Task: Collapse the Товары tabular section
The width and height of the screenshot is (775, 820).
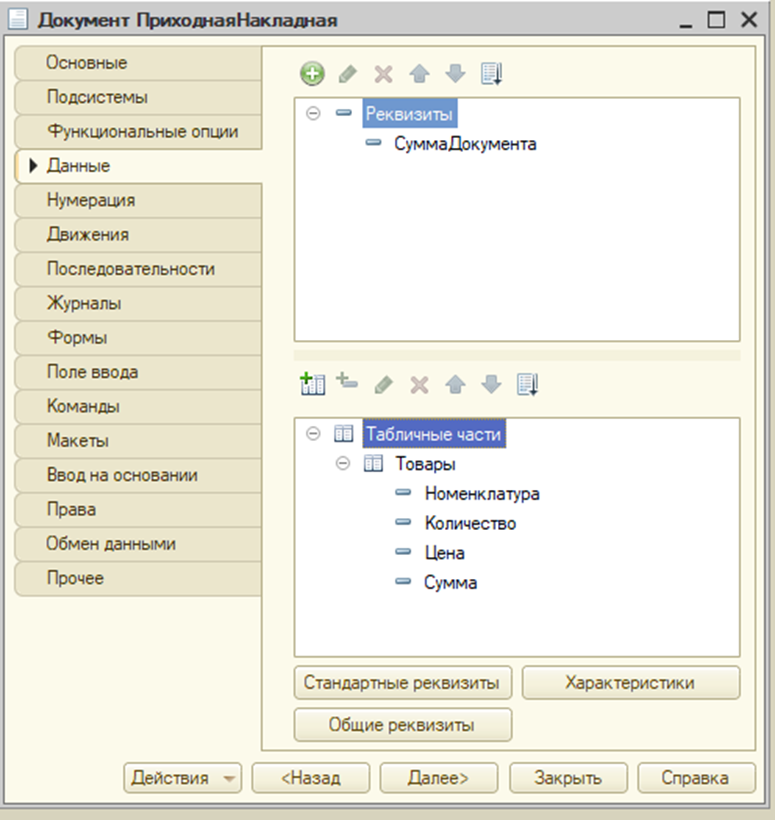Action: 343,463
